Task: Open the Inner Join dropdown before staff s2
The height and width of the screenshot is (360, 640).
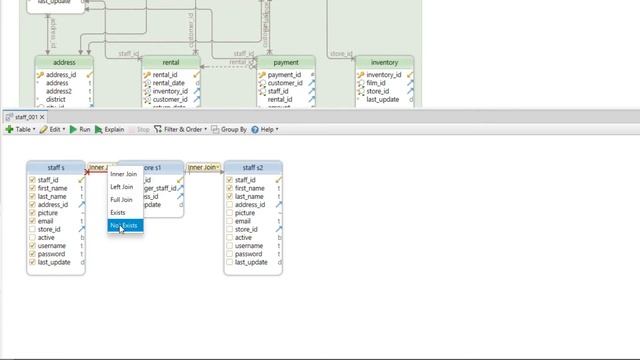Action: [203, 167]
